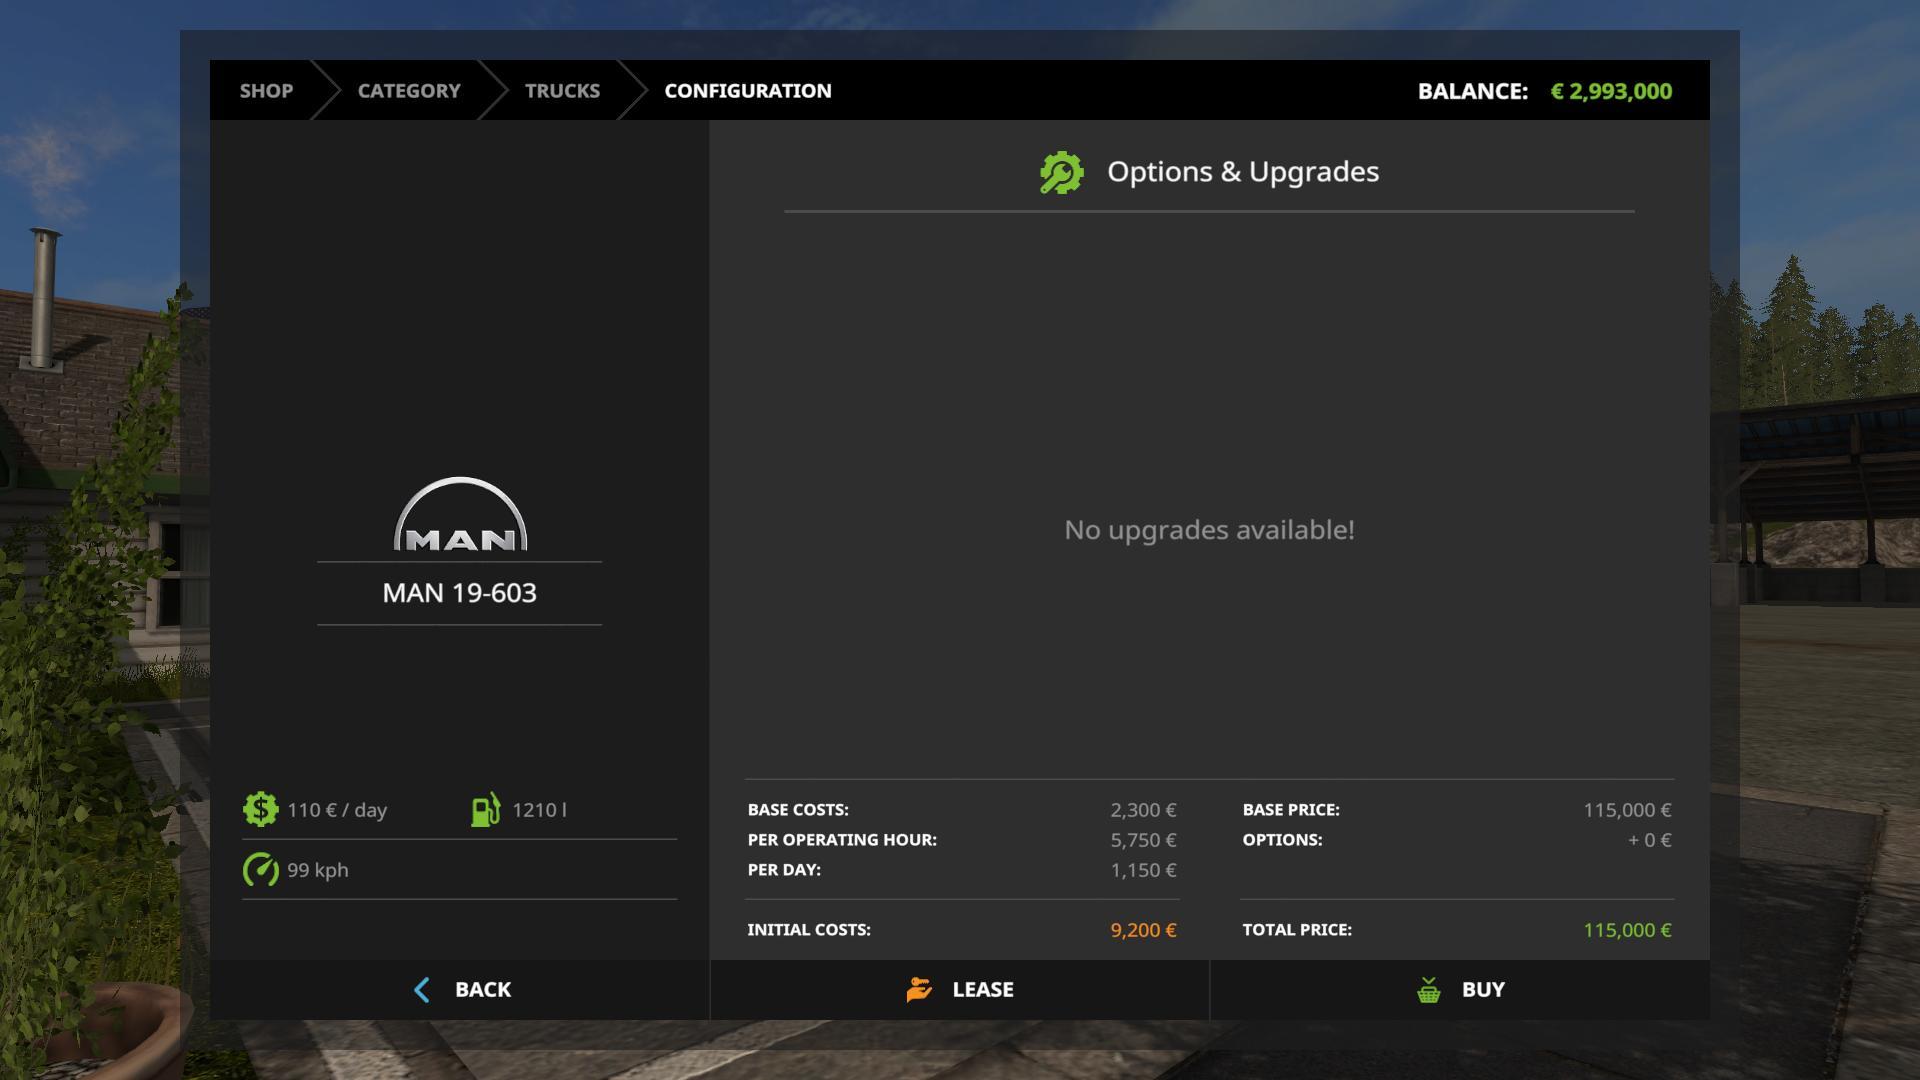The width and height of the screenshot is (1920, 1080).
Task: Click the Options & Upgrades heading
Action: point(1242,172)
